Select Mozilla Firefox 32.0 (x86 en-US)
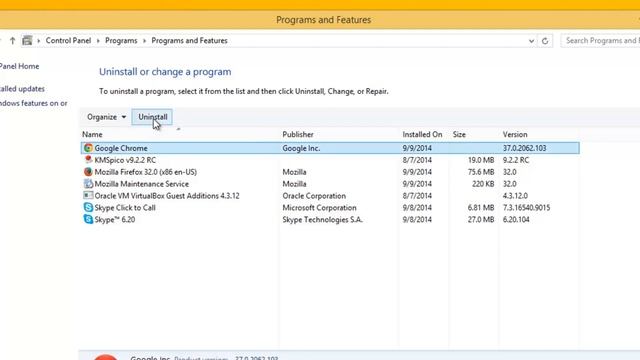The height and width of the screenshot is (360, 640). coord(146,172)
